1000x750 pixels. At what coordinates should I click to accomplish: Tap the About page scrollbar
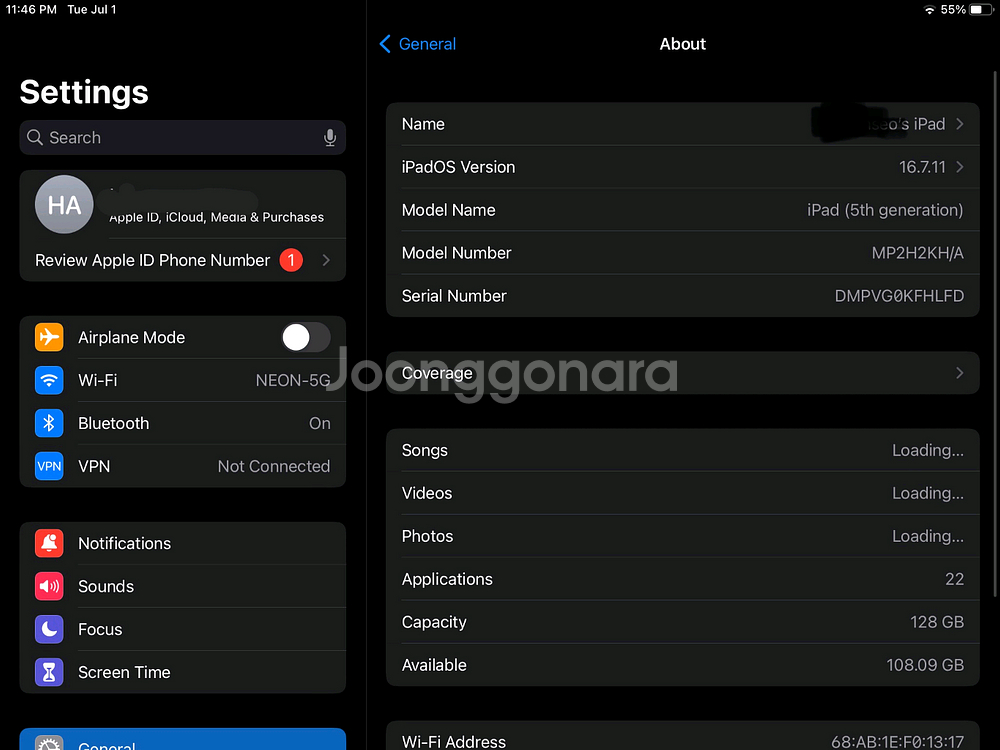pyautogui.click(x=995, y=334)
